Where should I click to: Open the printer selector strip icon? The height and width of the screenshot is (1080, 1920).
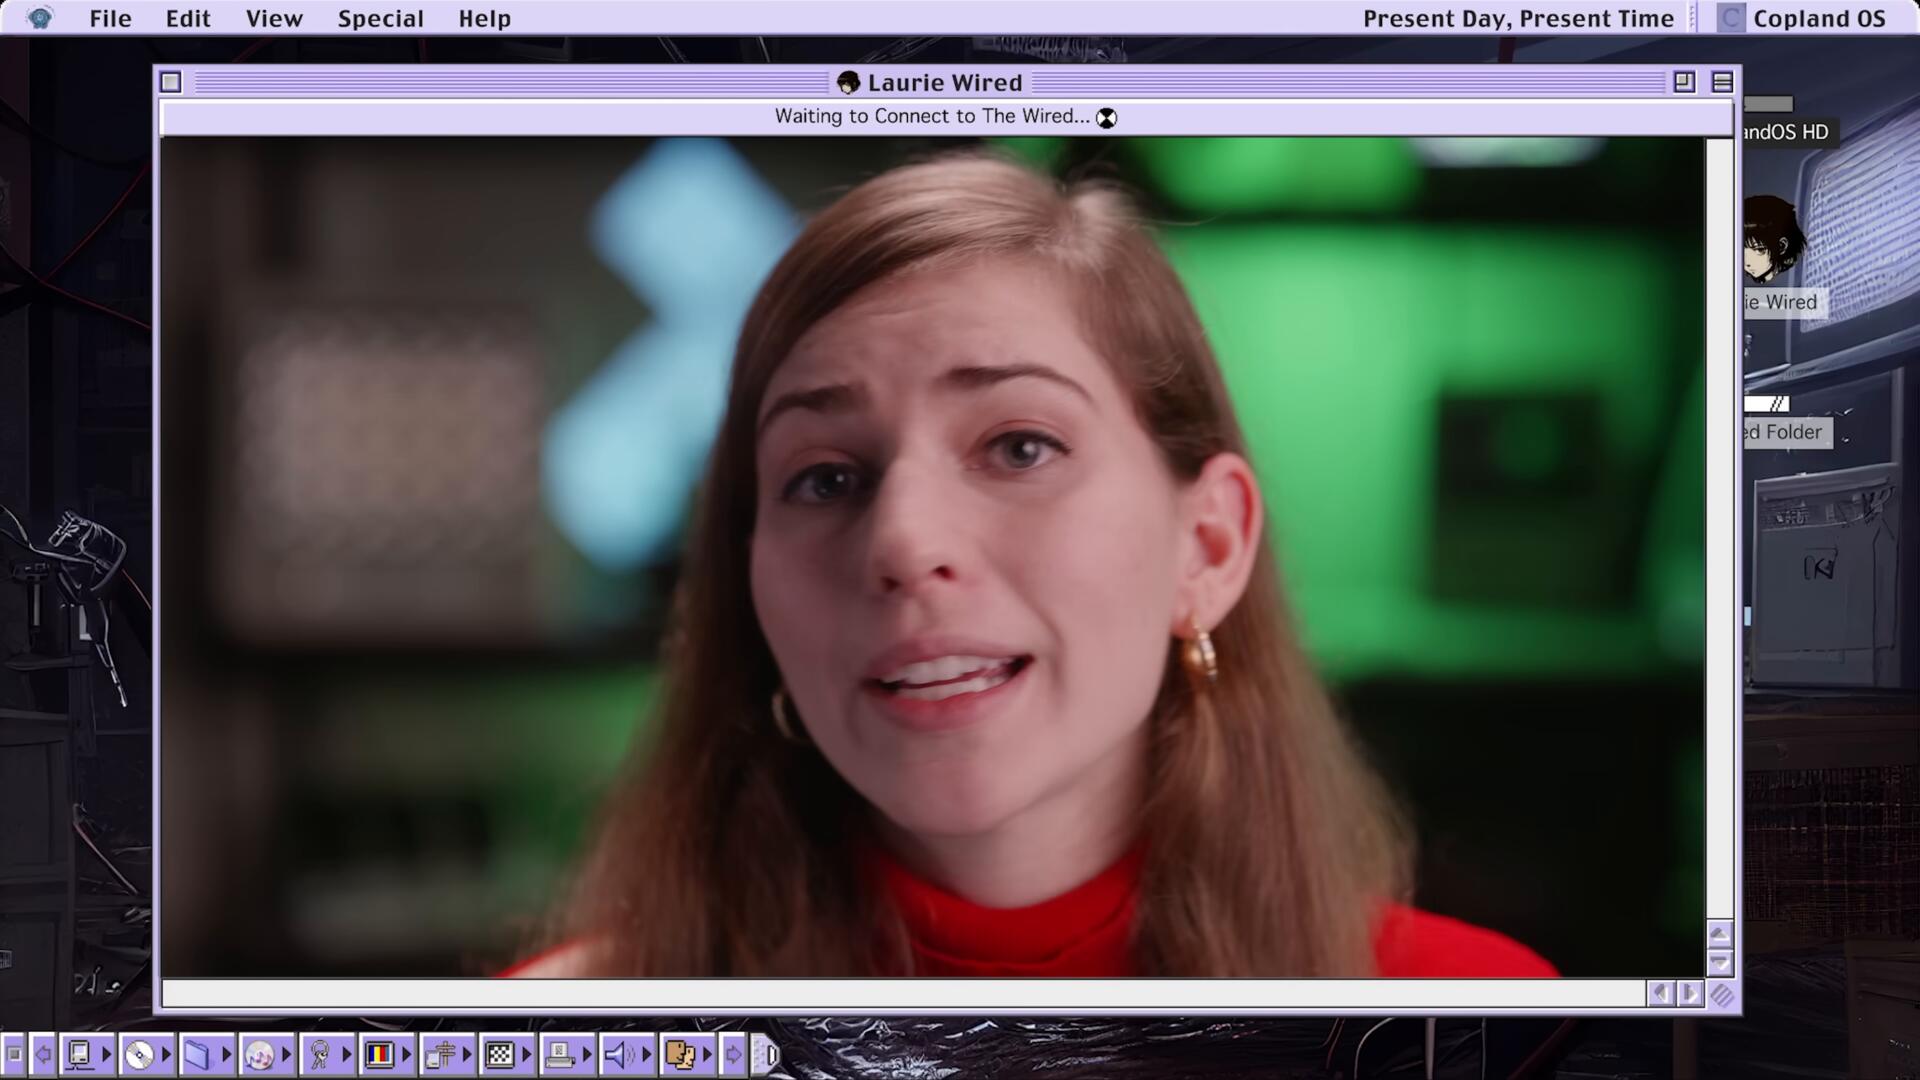tap(559, 1054)
